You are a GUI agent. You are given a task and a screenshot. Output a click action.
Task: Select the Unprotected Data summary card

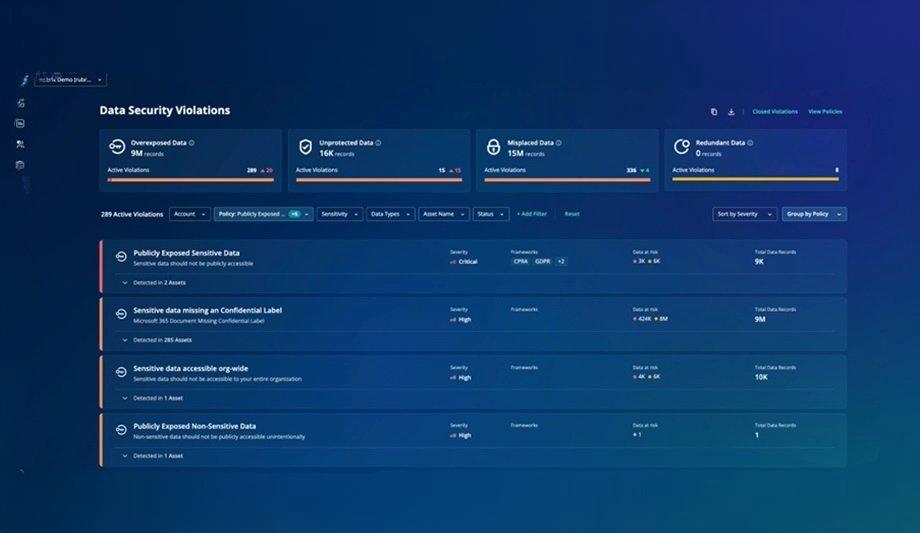click(x=379, y=160)
